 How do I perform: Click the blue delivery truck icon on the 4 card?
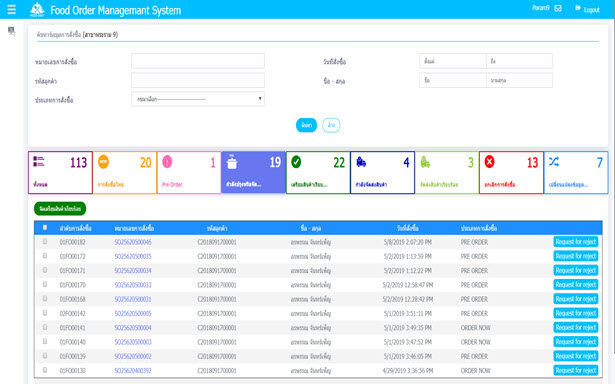[x=361, y=162]
